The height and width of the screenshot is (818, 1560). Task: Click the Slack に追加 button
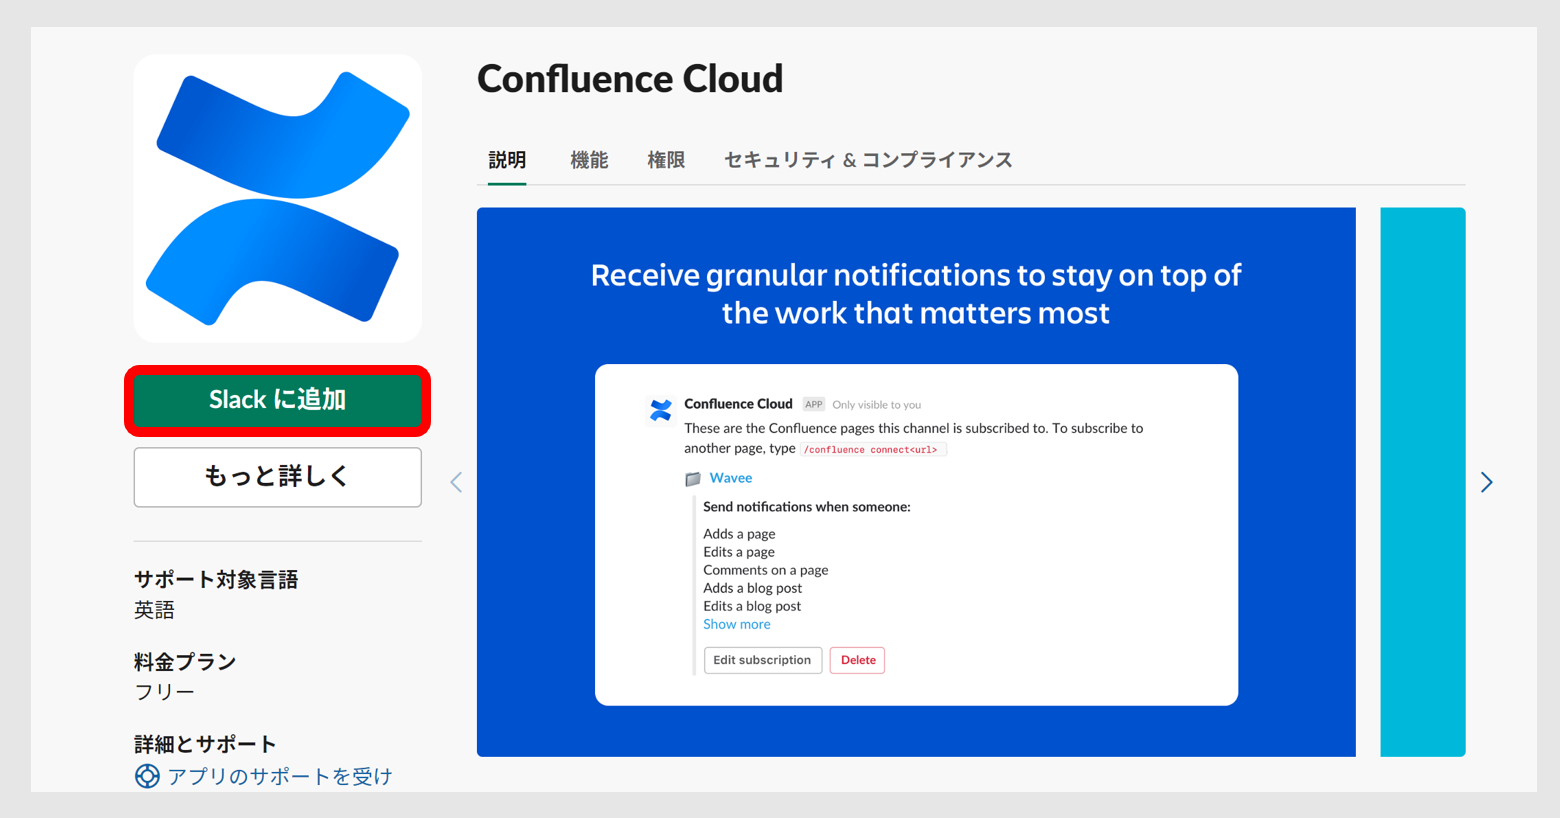tap(277, 400)
